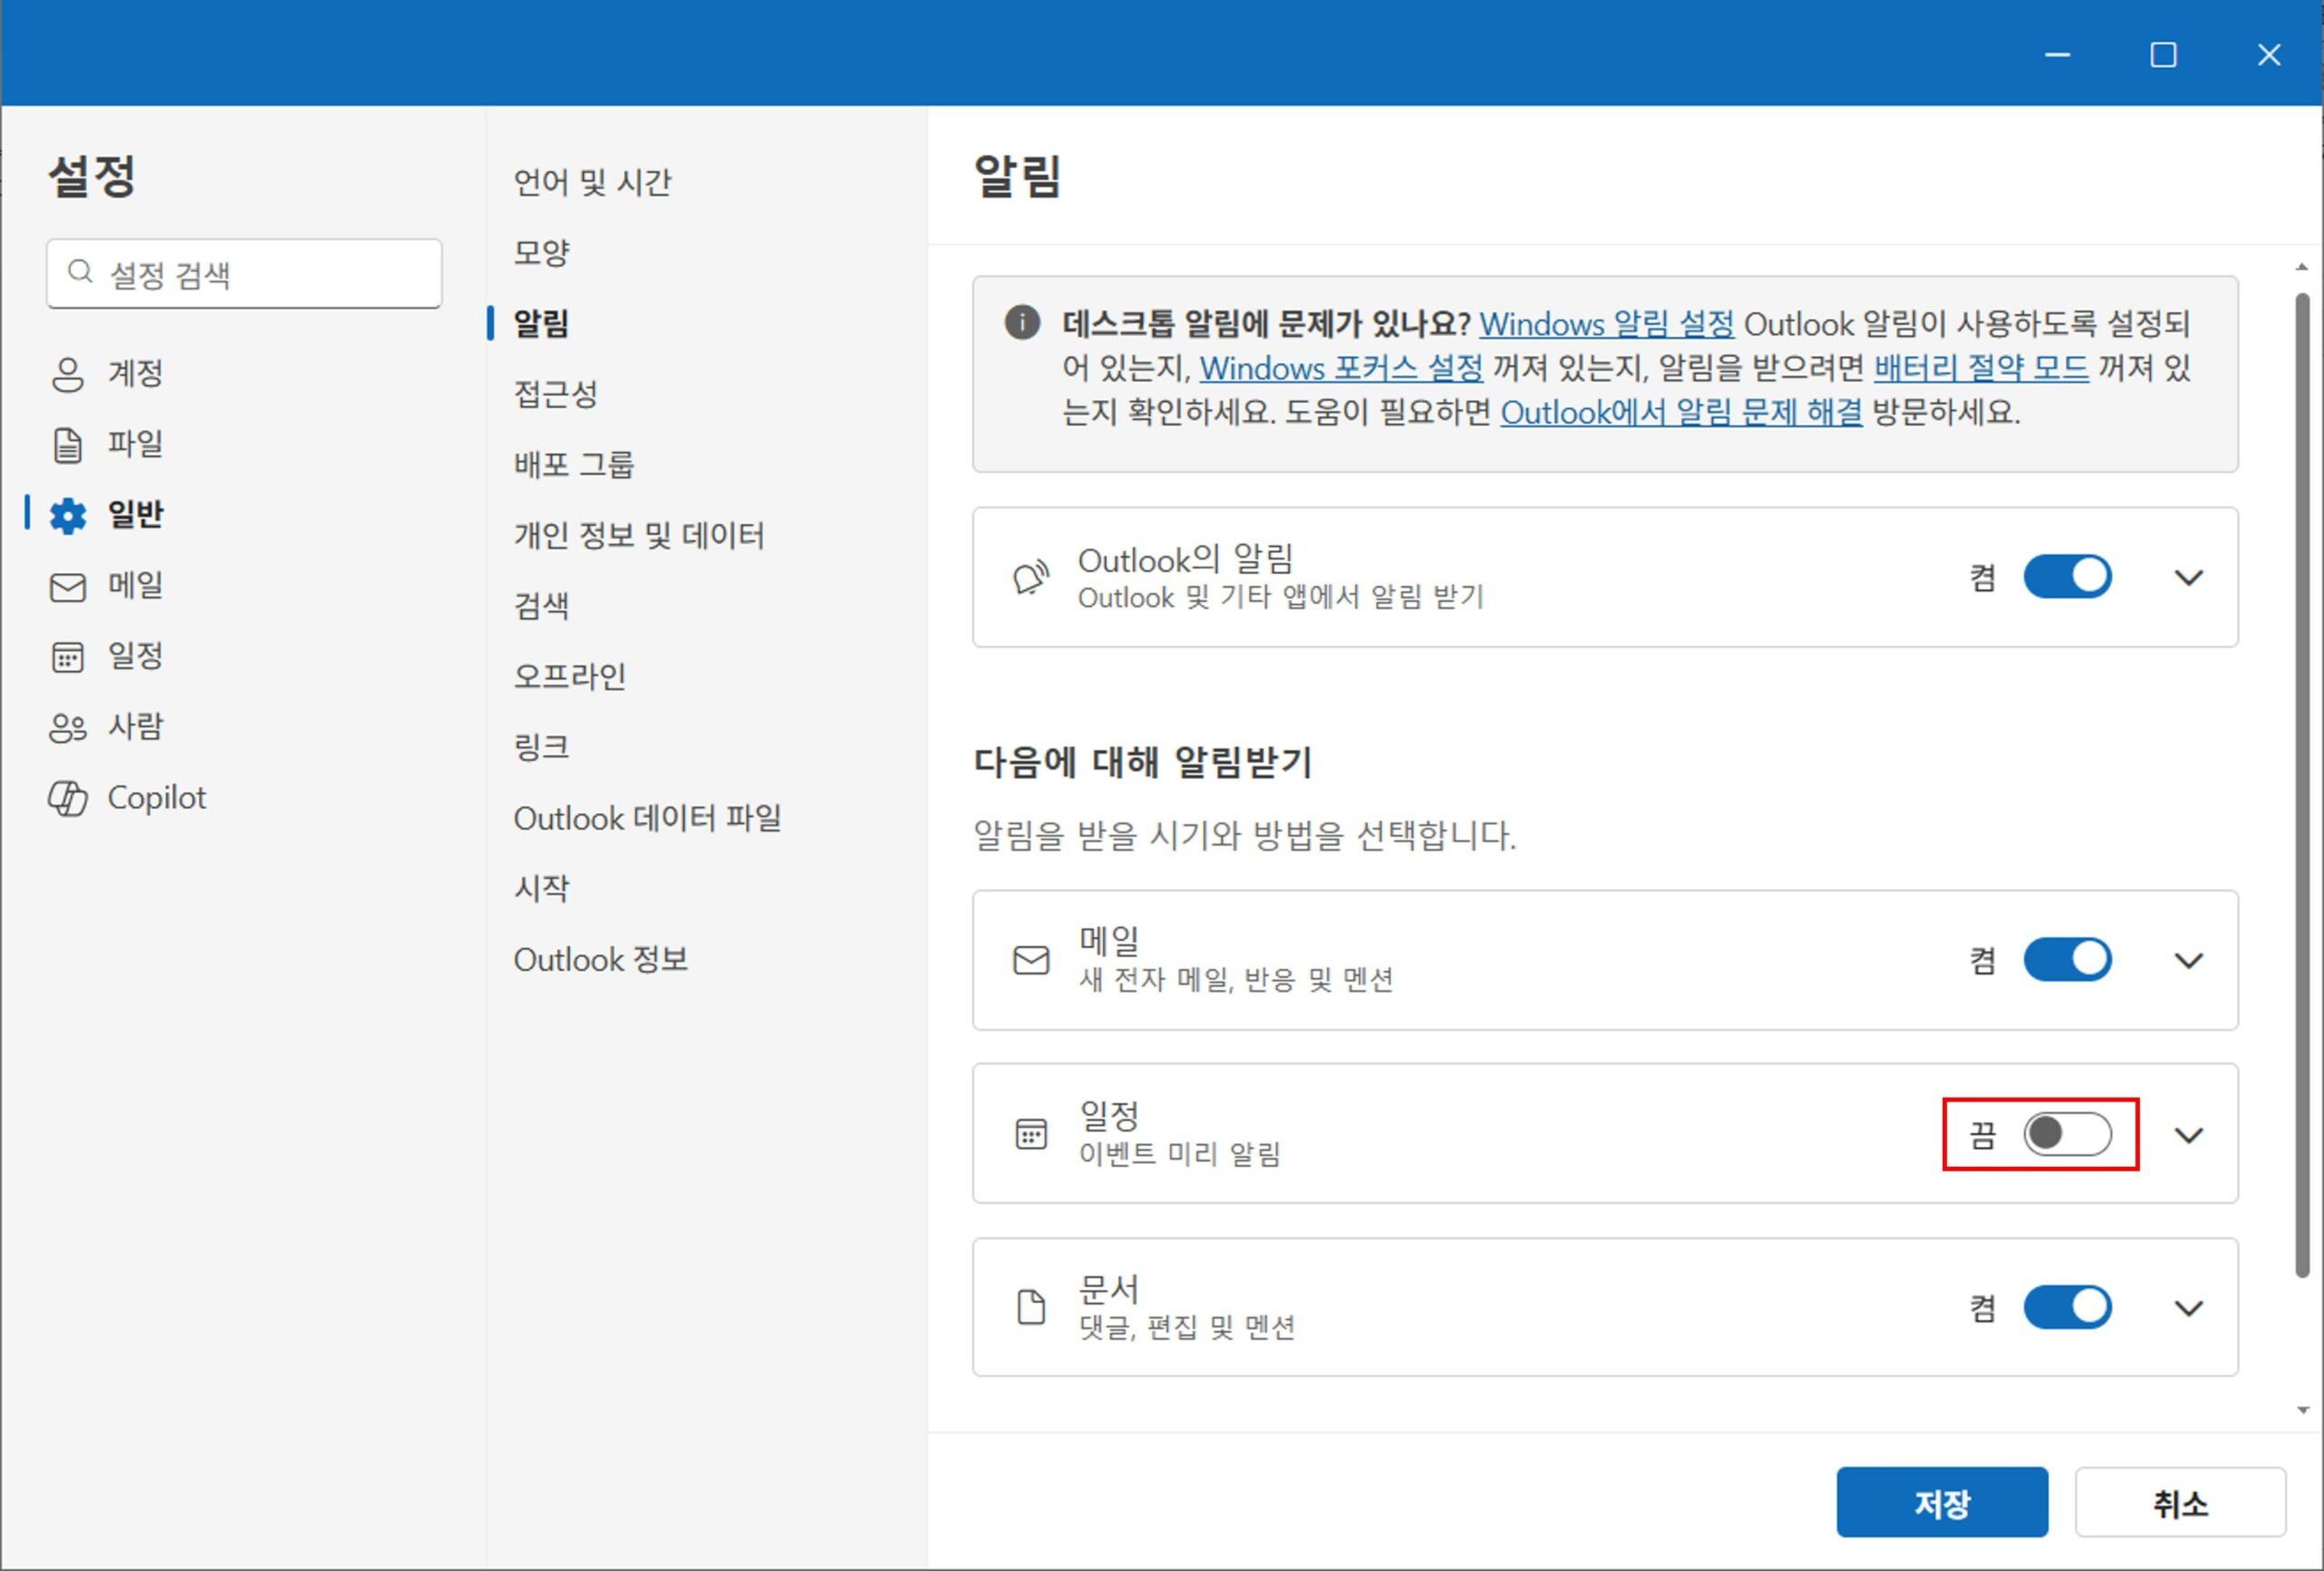Open the 개인 정보 및 데이터 section
The width and height of the screenshot is (2324, 1571).
638,535
